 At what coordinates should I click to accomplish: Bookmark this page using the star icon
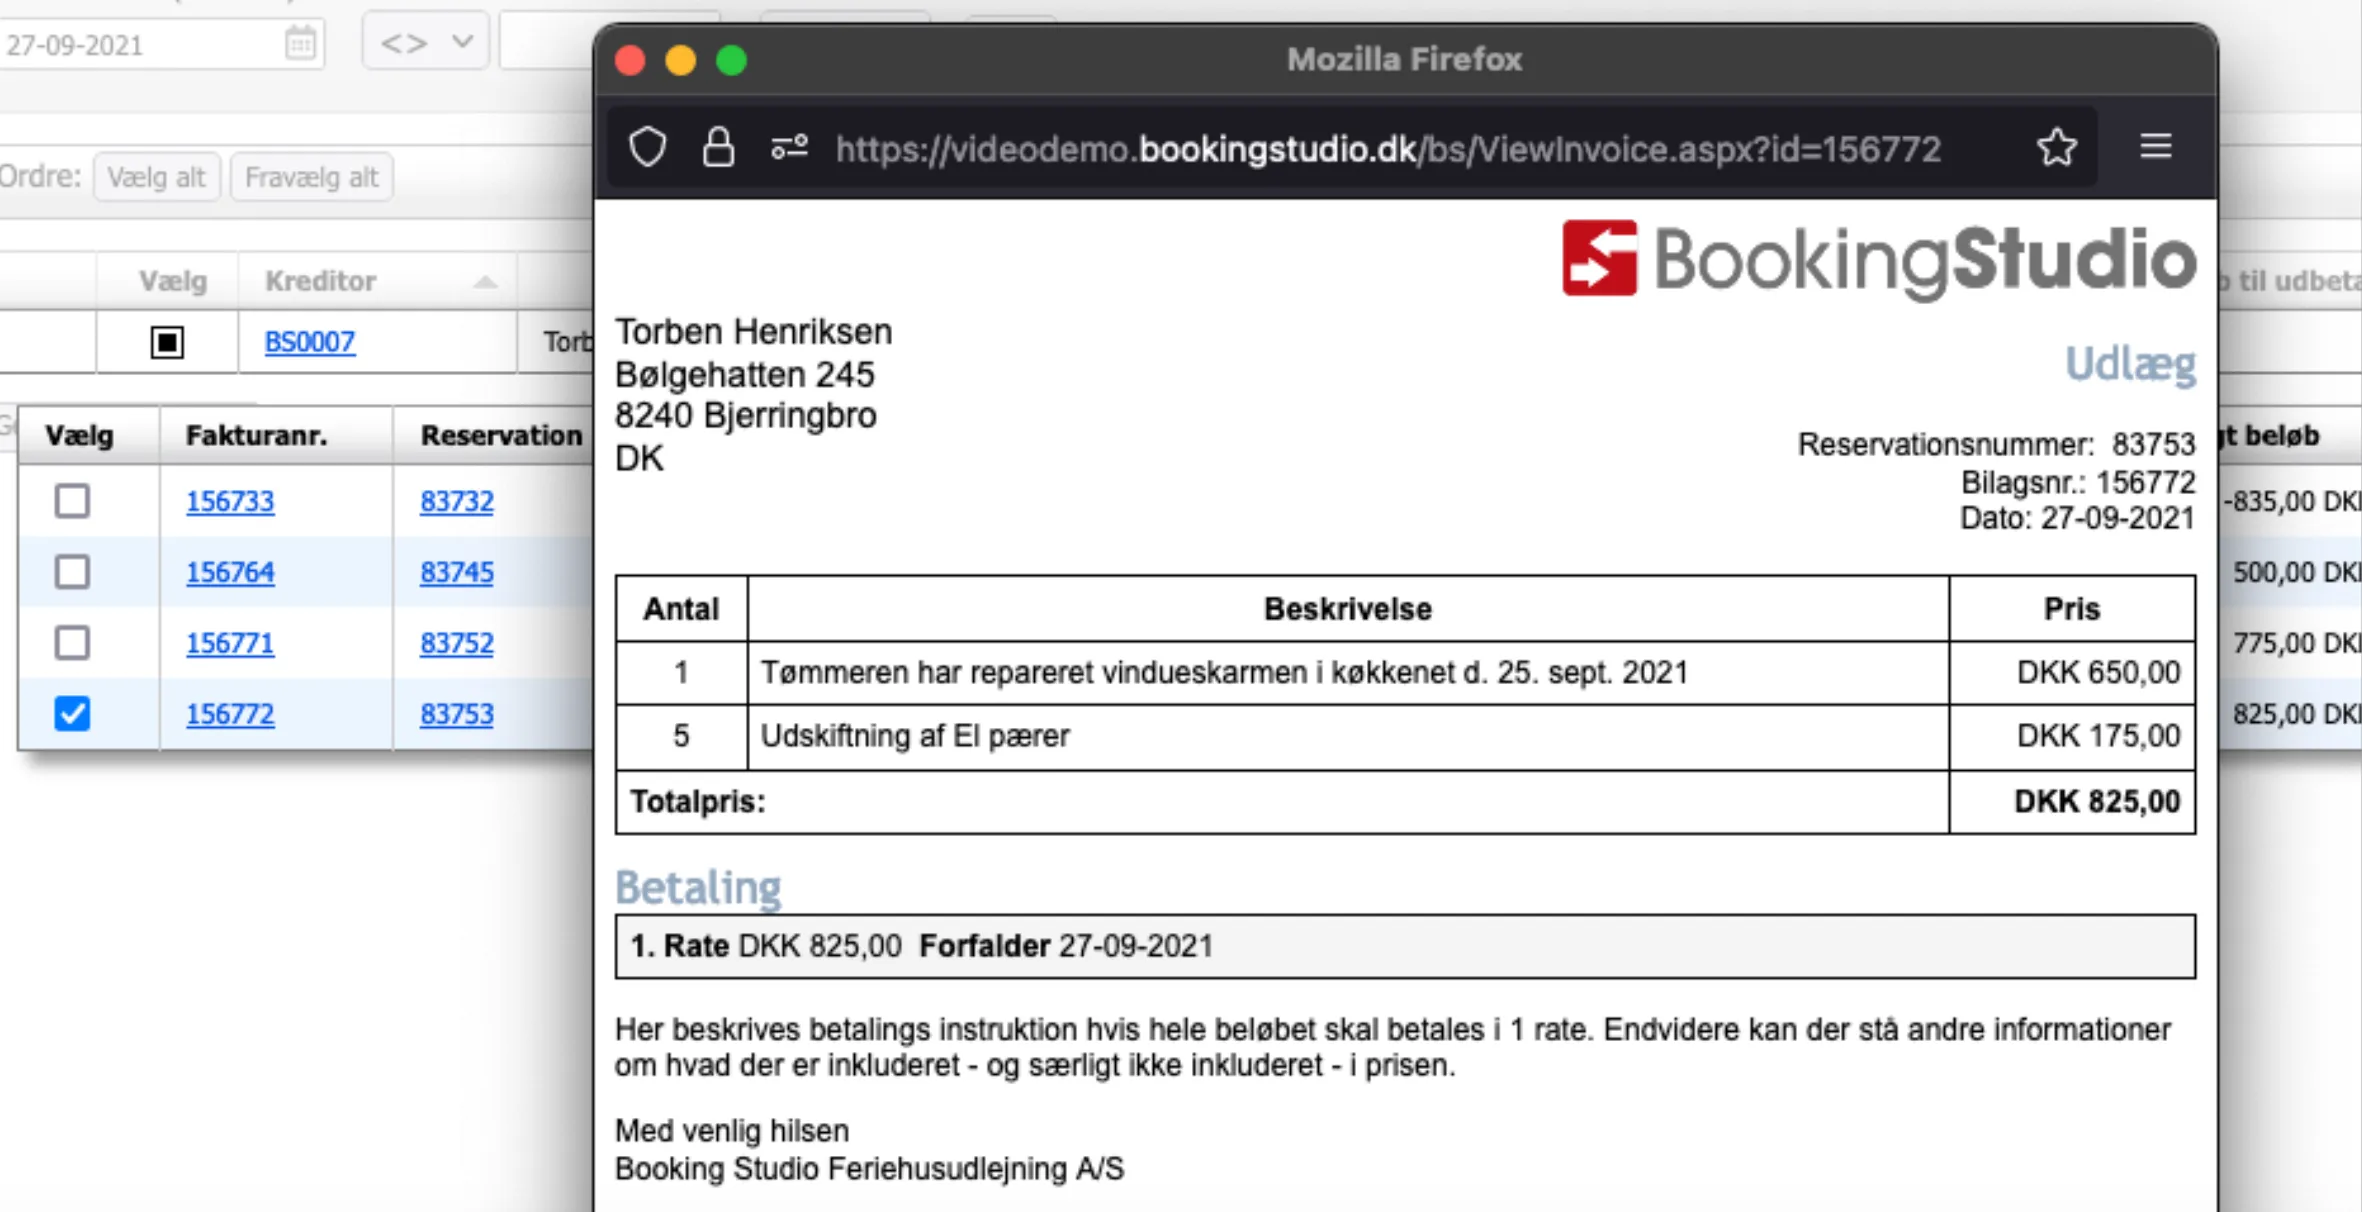pos(2057,147)
